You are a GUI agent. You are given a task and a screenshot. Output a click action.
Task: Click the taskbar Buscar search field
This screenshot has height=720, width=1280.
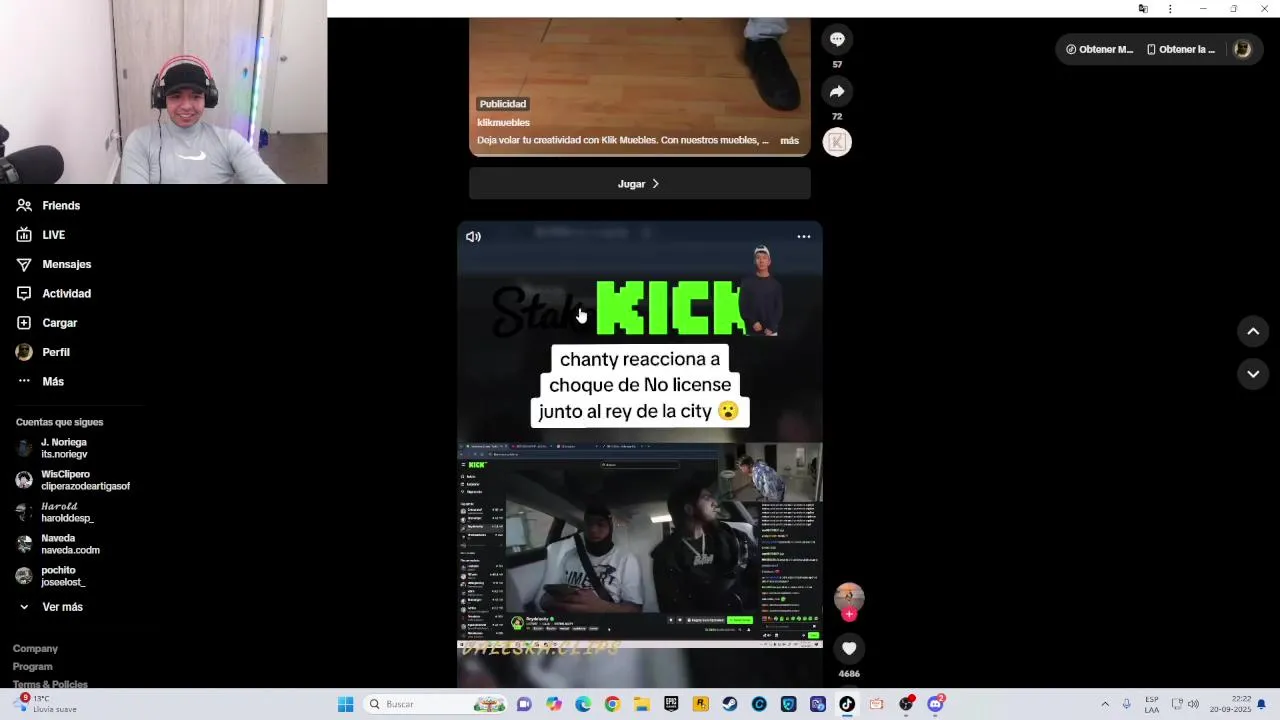tap(436, 704)
